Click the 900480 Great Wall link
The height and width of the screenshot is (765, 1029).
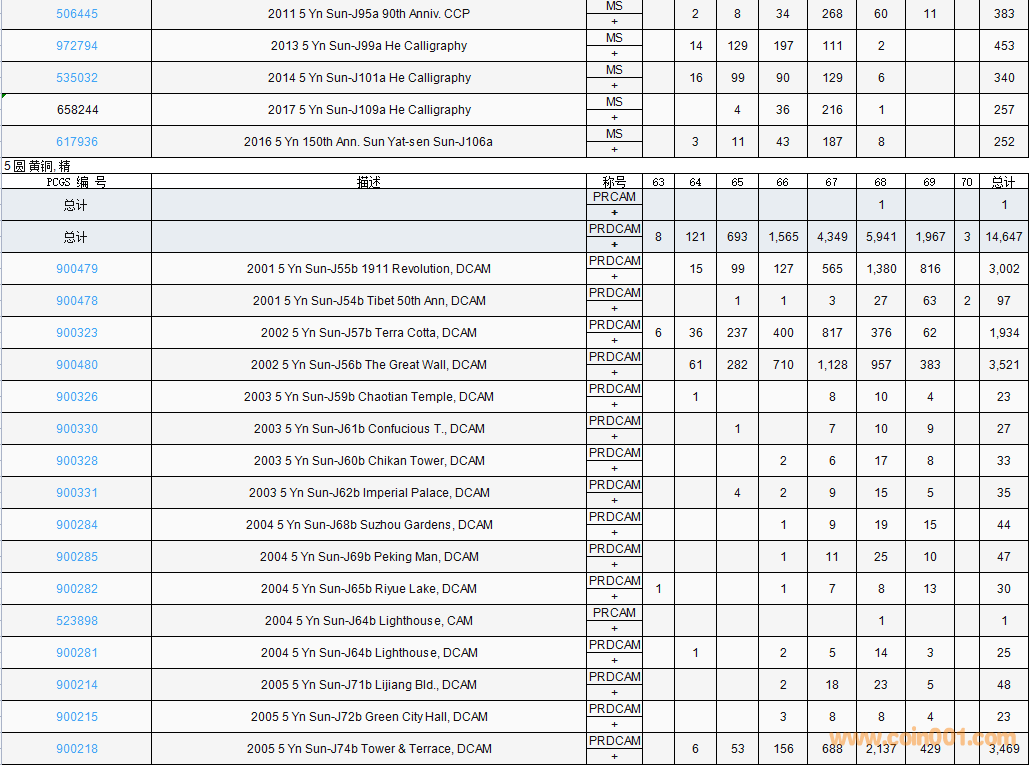(77, 365)
